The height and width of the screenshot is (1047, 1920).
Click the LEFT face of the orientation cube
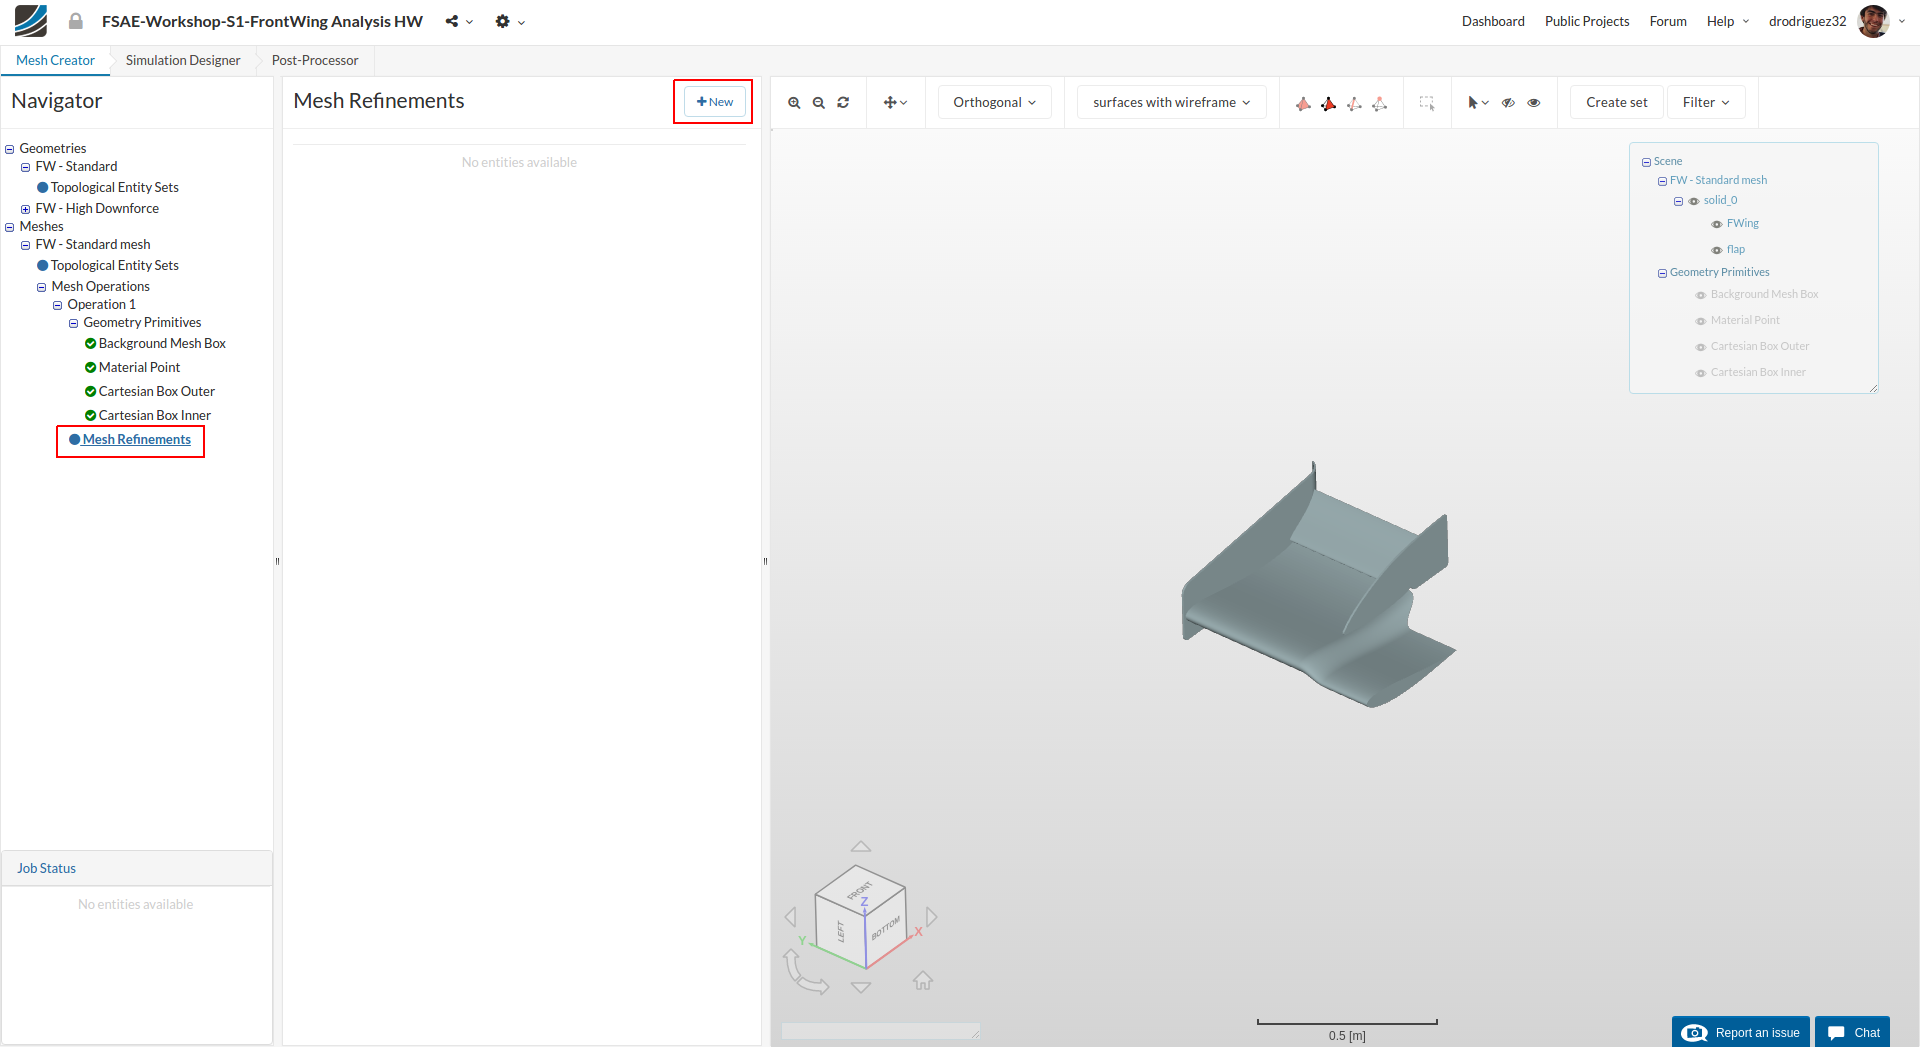coord(840,931)
